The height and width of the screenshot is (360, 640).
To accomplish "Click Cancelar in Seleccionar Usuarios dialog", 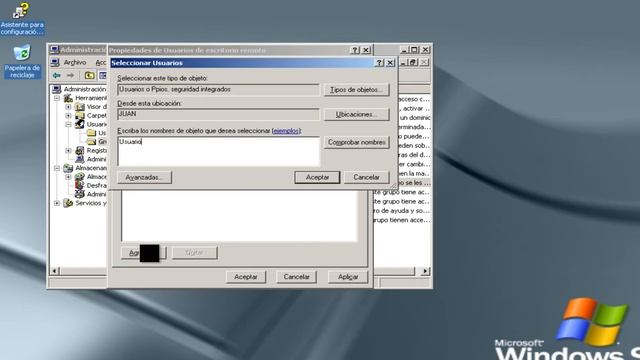I will [x=366, y=177].
